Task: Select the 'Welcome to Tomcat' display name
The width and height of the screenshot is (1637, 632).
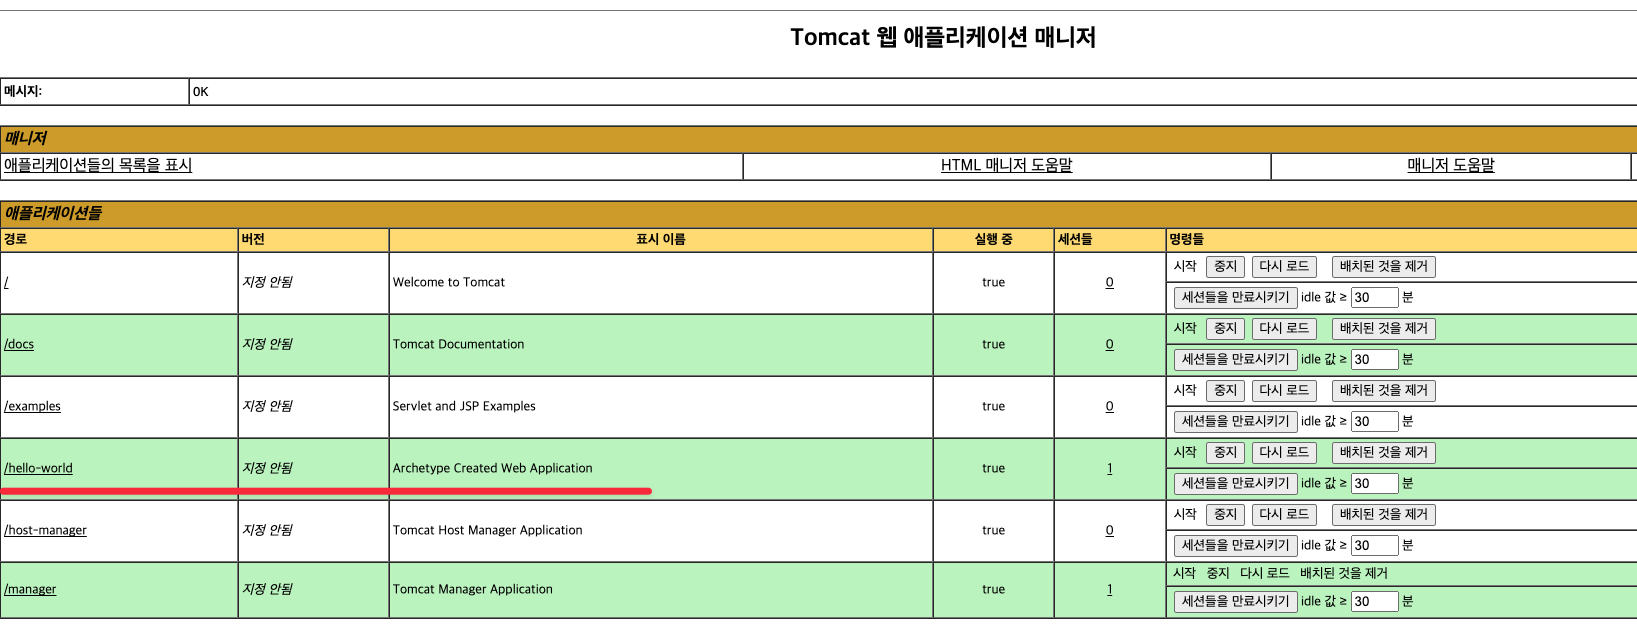Action: tap(449, 282)
